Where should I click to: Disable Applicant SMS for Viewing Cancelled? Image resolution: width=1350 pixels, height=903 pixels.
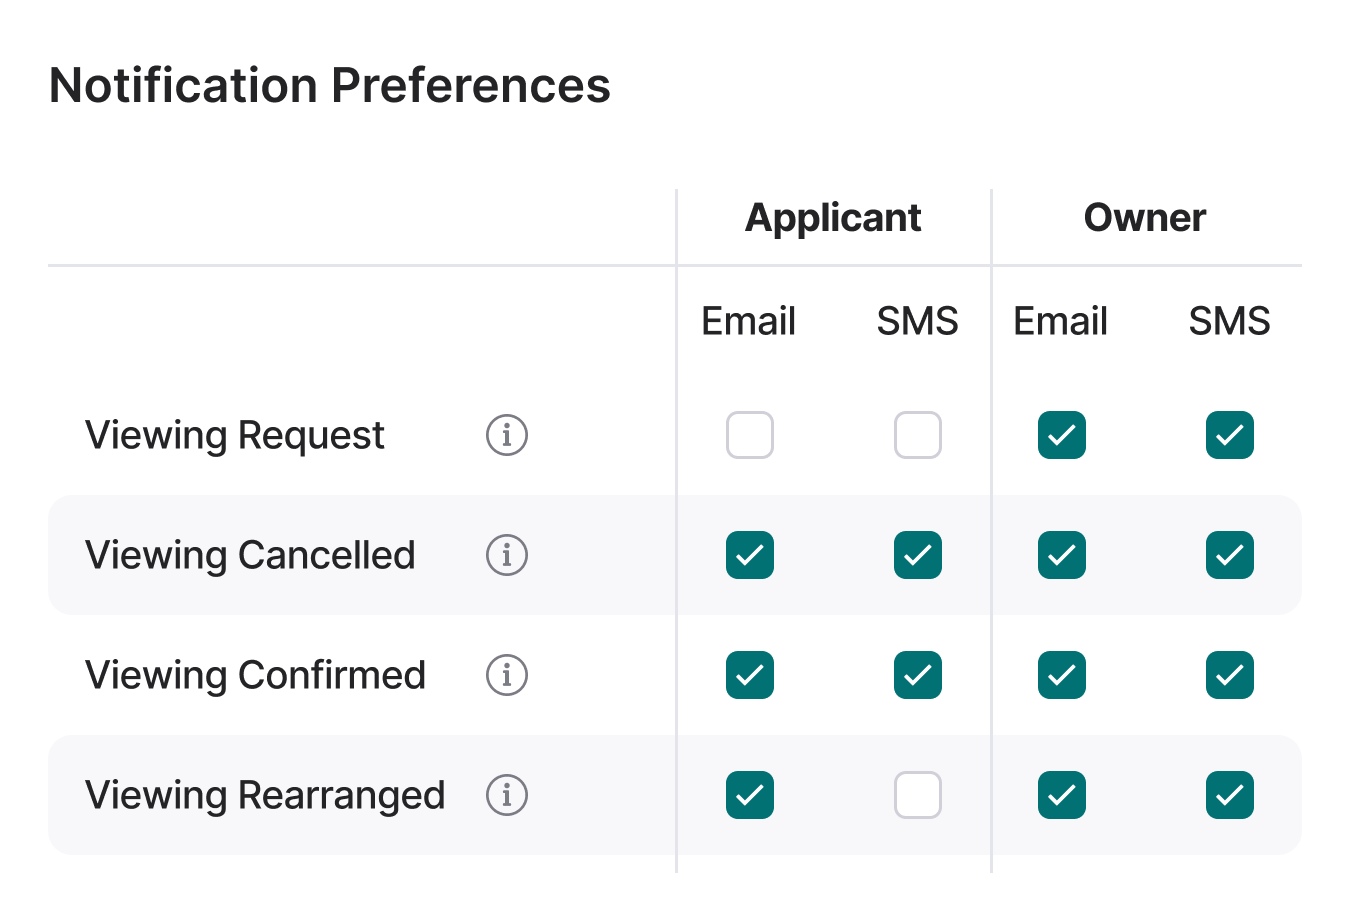pos(917,555)
